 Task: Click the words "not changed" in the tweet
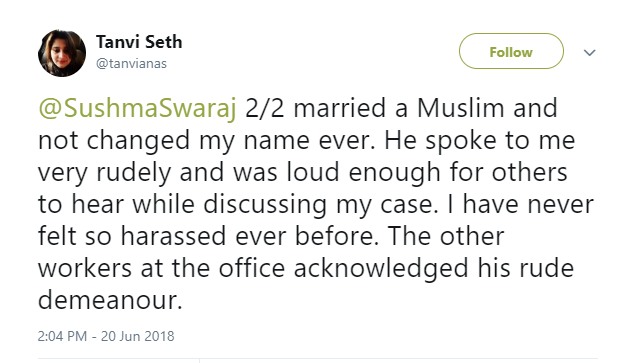pyautogui.click(x=114, y=140)
